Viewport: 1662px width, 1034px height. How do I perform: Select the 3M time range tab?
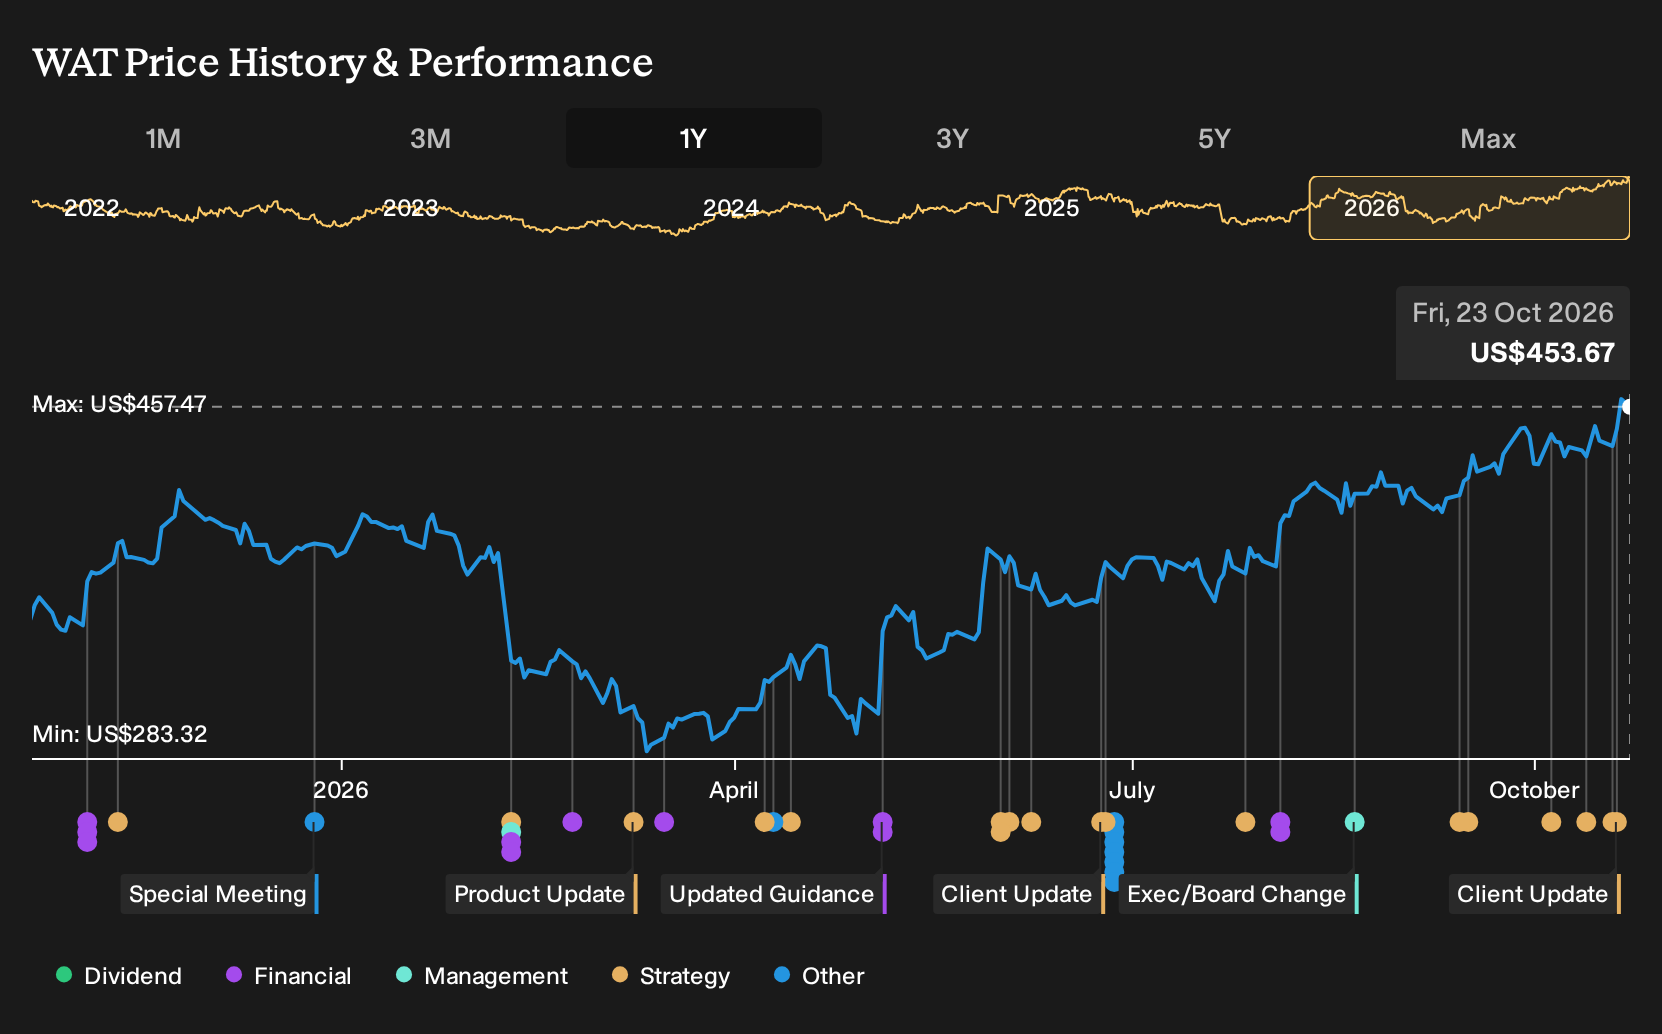[430, 138]
